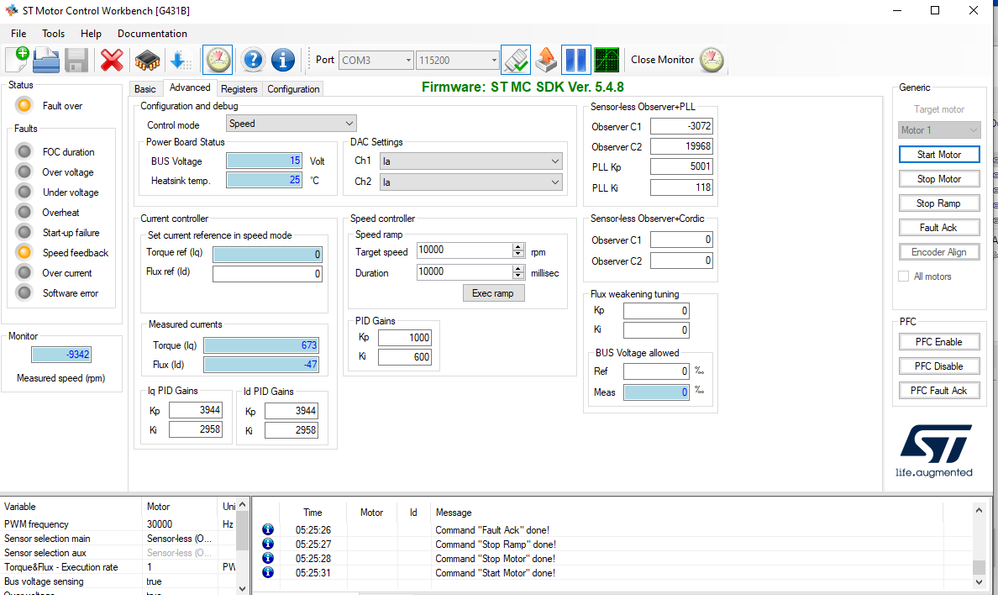Open the Help menu

point(90,33)
